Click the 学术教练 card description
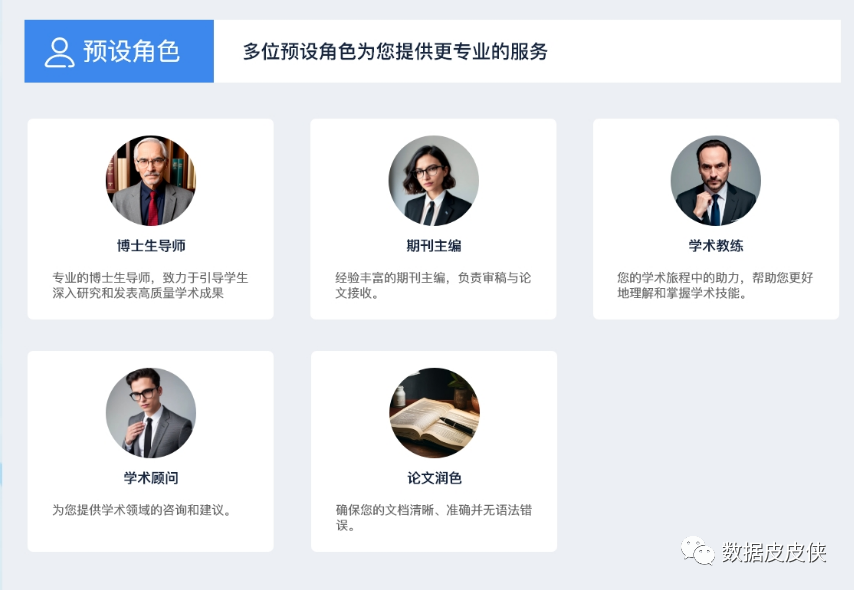The height and width of the screenshot is (590, 854). (x=715, y=285)
